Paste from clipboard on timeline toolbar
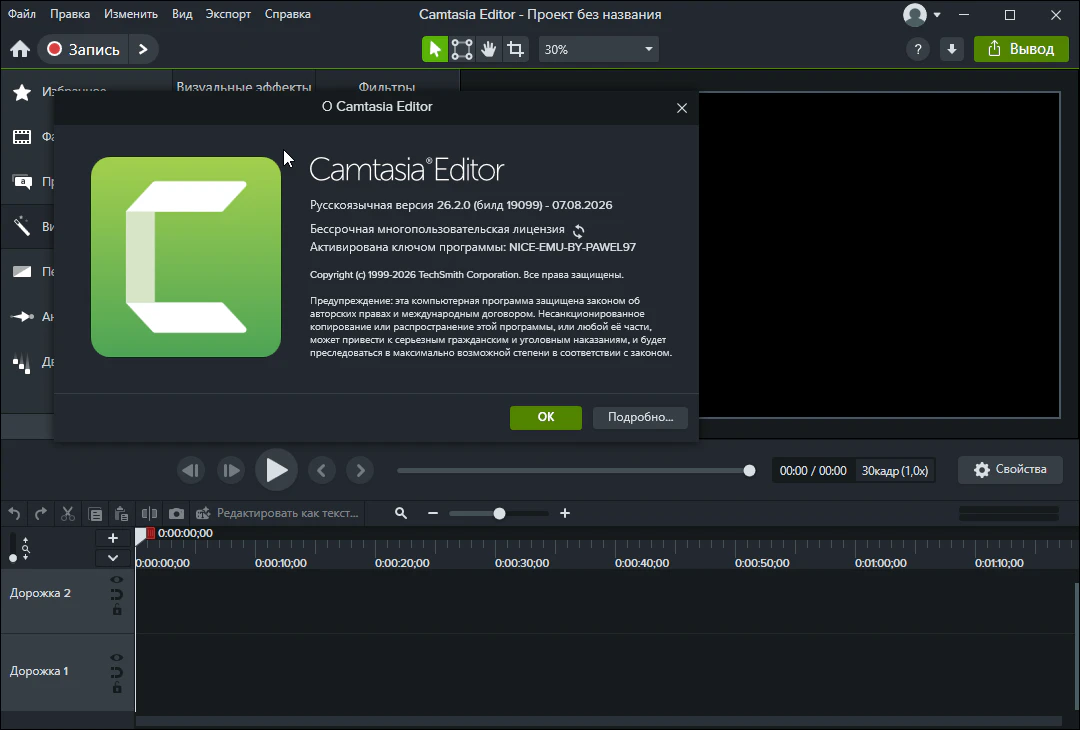The height and width of the screenshot is (730, 1080). tap(121, 513)
